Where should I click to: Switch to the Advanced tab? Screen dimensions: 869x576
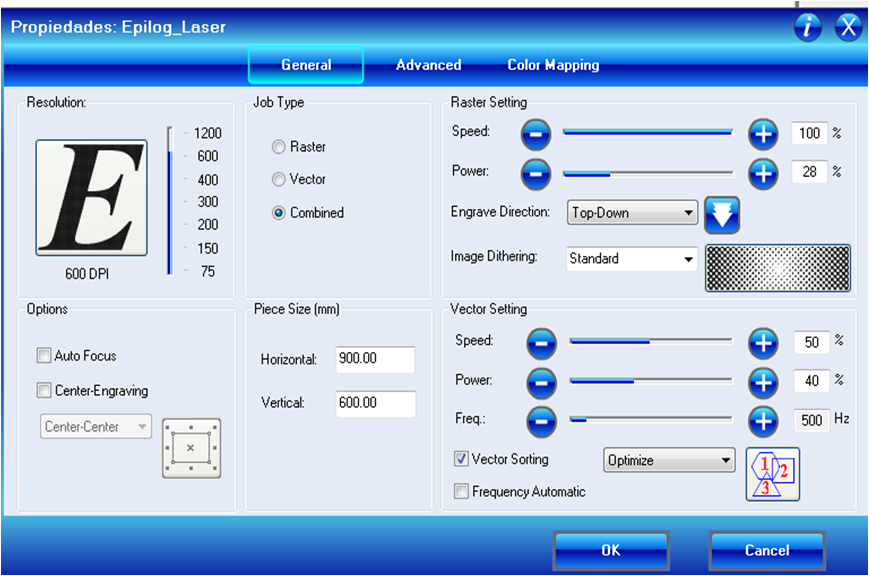(428, 65)
